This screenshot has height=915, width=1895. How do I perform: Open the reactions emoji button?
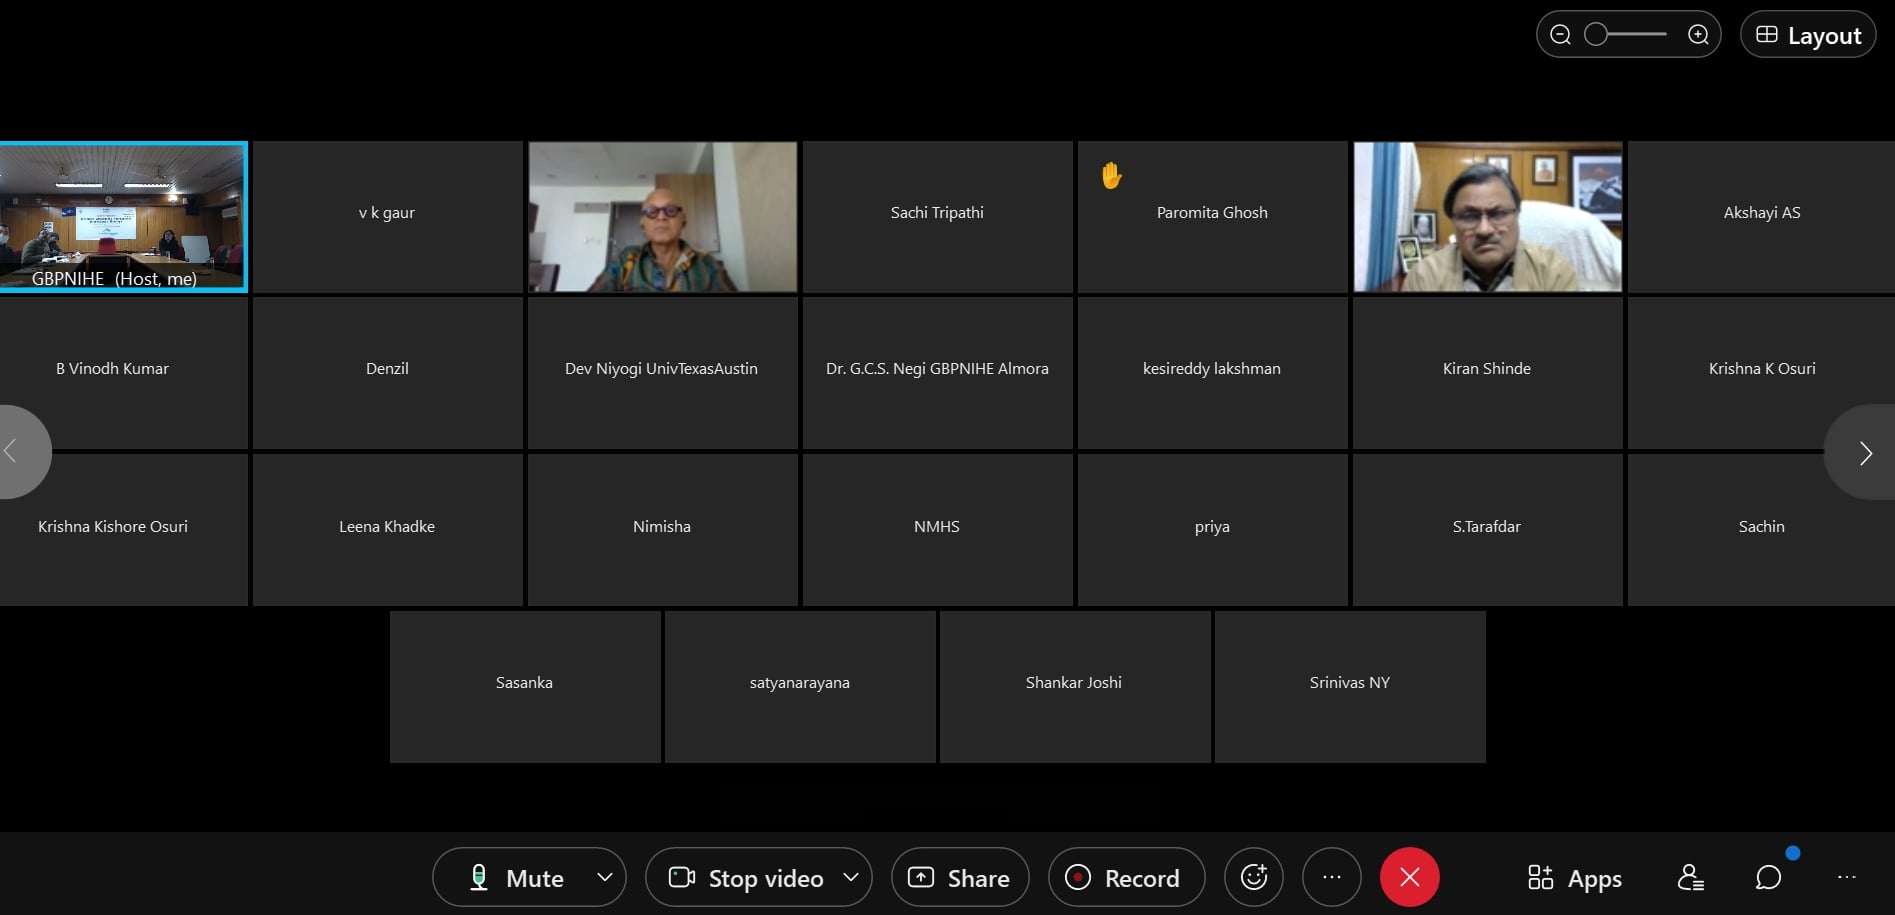click(x=1254, y=877)
